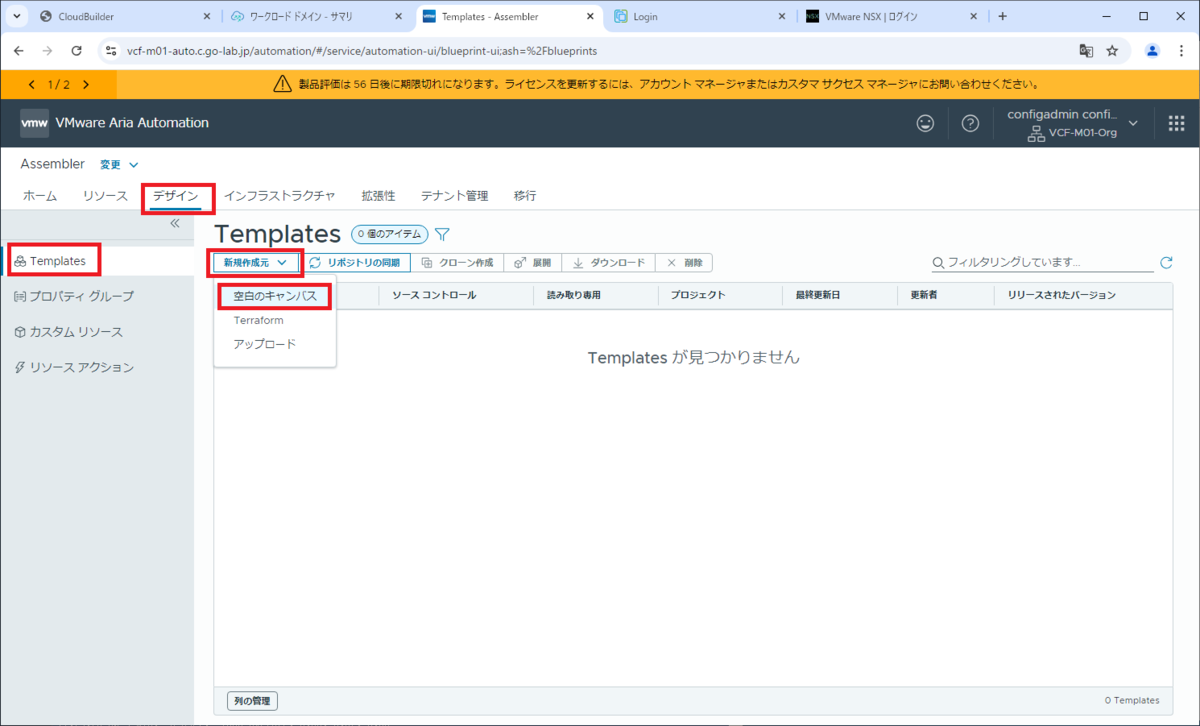1200x726 pixels.
Task: Choose アップロード from the menu
Action: (x=265, y=344)
